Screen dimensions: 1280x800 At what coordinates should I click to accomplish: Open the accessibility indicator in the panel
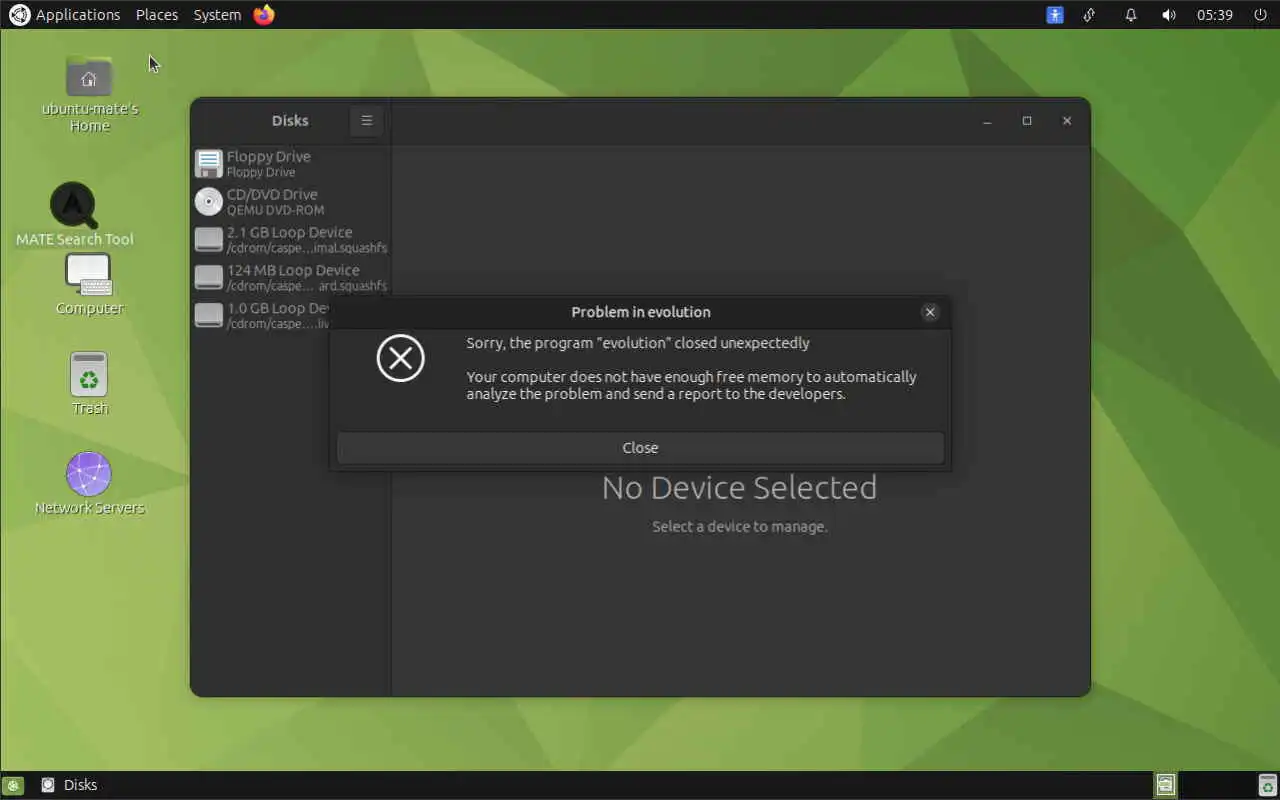coord(1055,15)
